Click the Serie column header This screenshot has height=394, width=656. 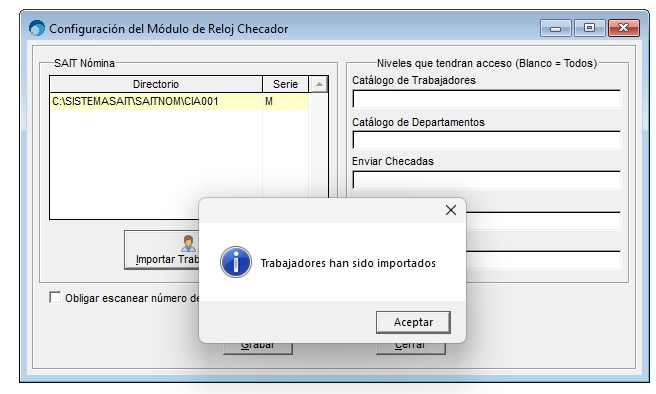(285, 84)
